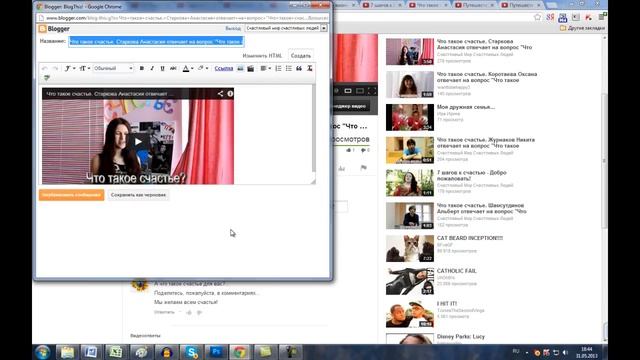Open 'Другие закладки' bookmarks folder
640x360 pixels.
click(582, 28)
